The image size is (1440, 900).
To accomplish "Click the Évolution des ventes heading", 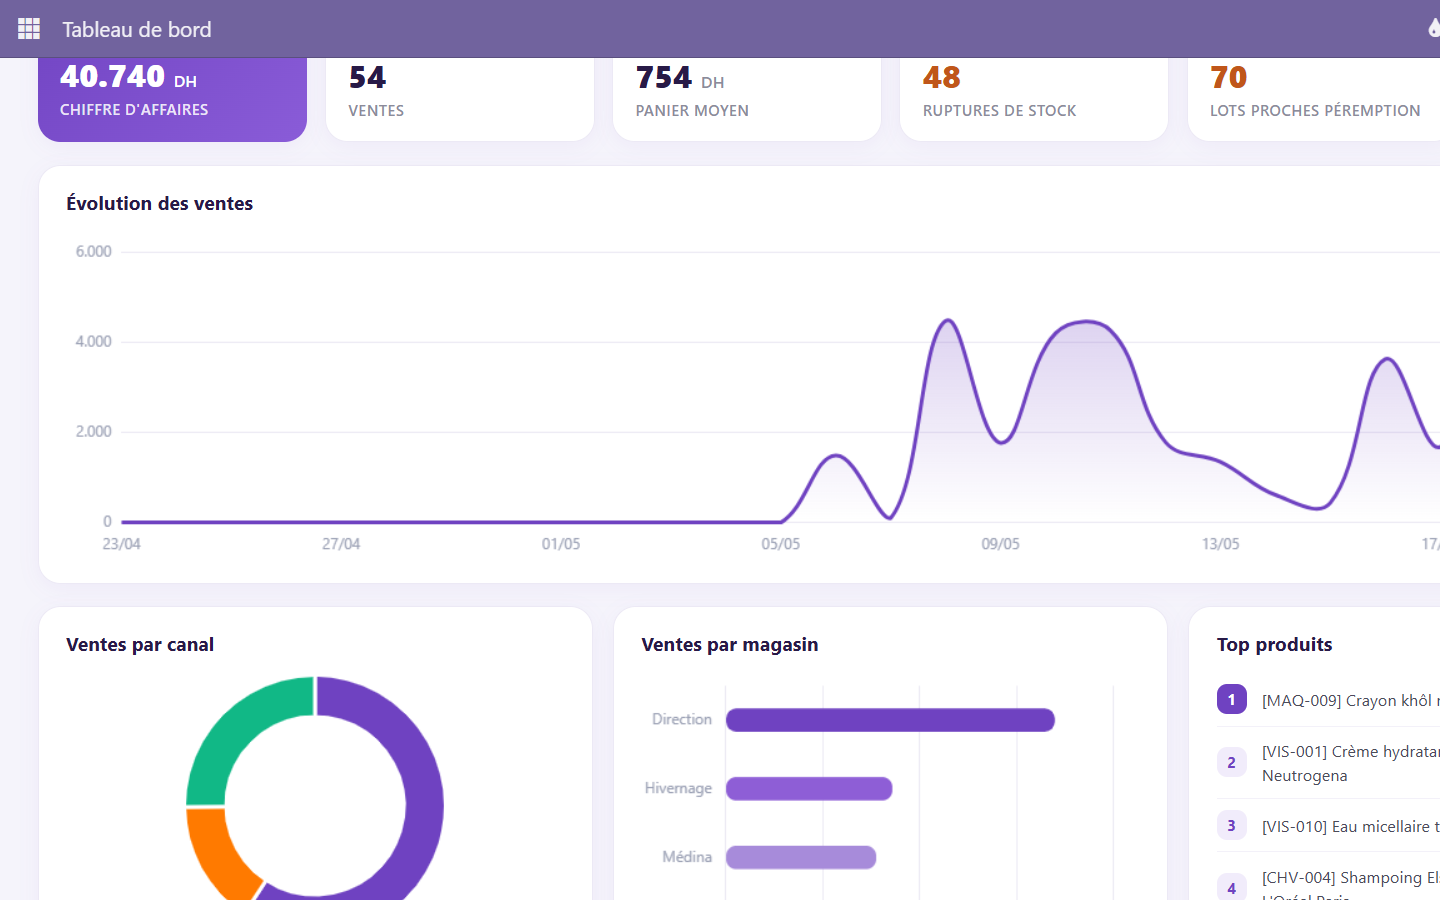I will (160, 203).
